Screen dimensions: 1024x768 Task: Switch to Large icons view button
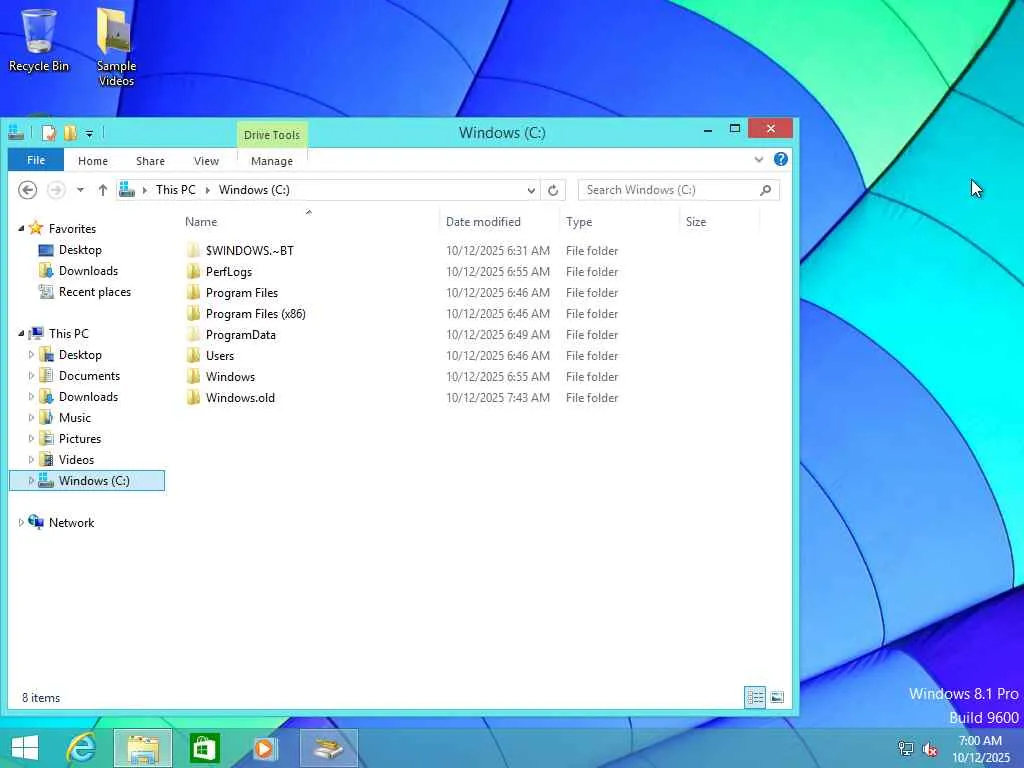pyautogui.click(x=776, y=697)
